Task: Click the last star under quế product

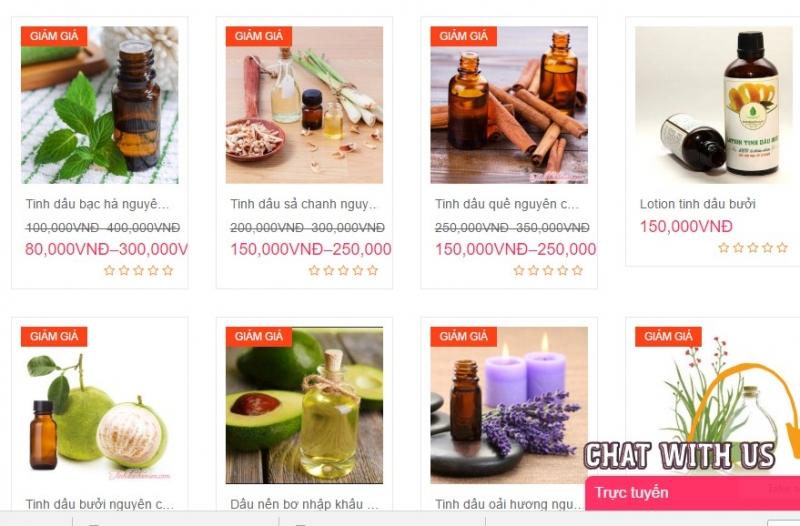Action: (578, 270)
